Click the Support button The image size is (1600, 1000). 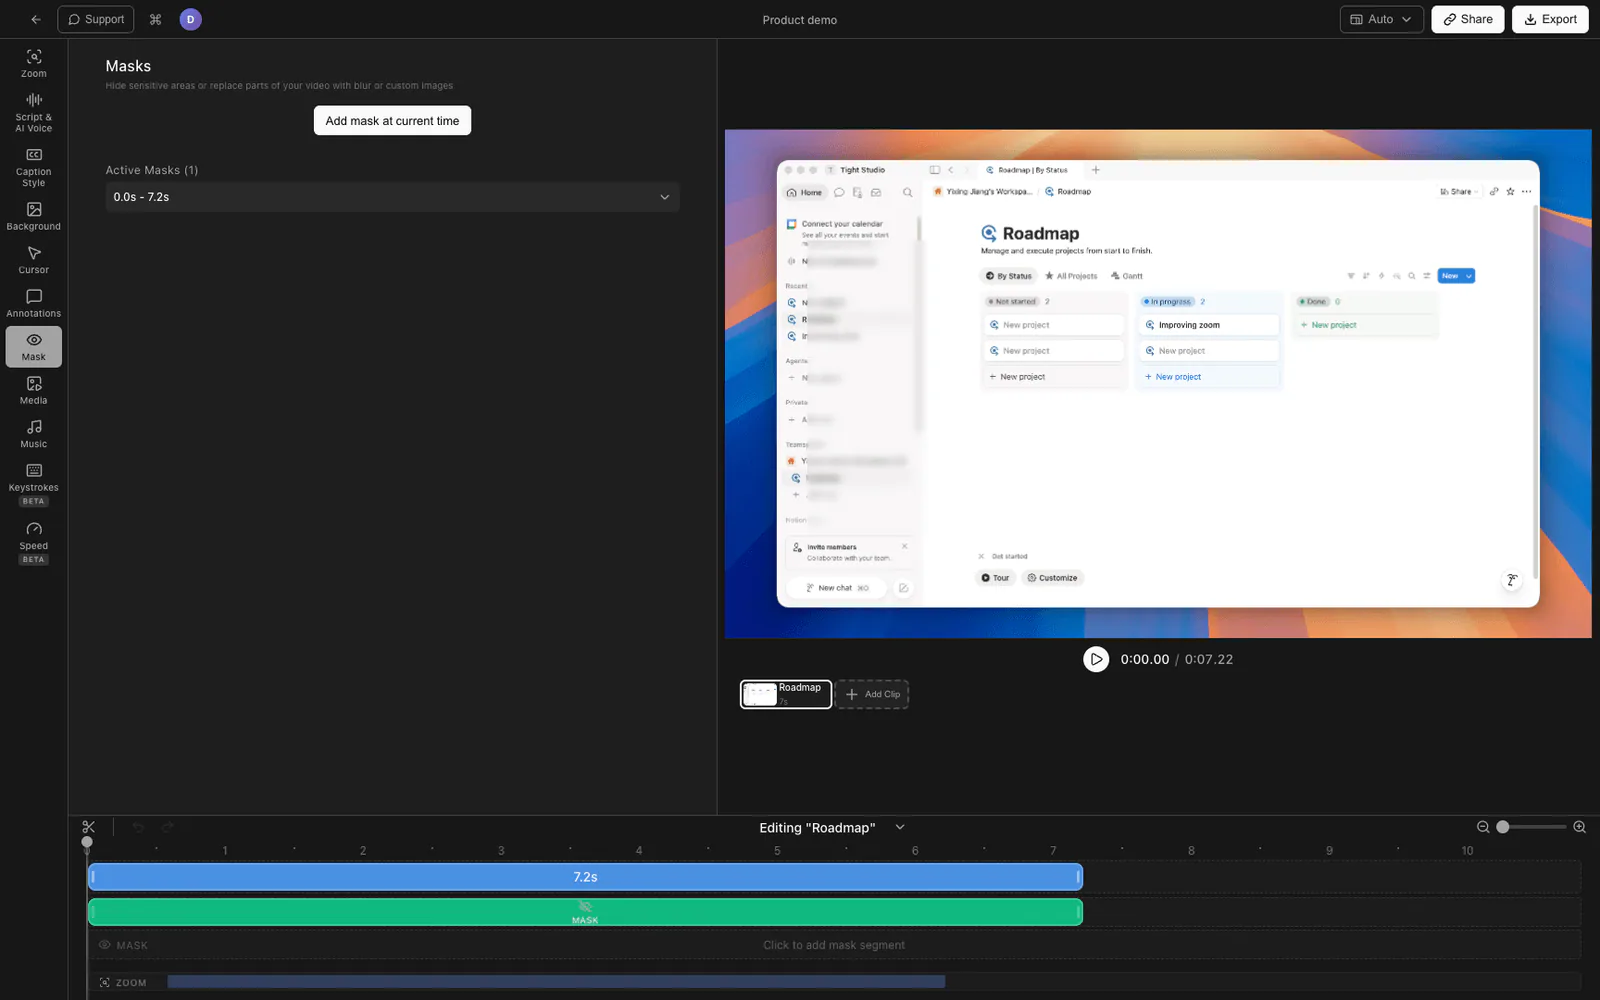(97, 19)
